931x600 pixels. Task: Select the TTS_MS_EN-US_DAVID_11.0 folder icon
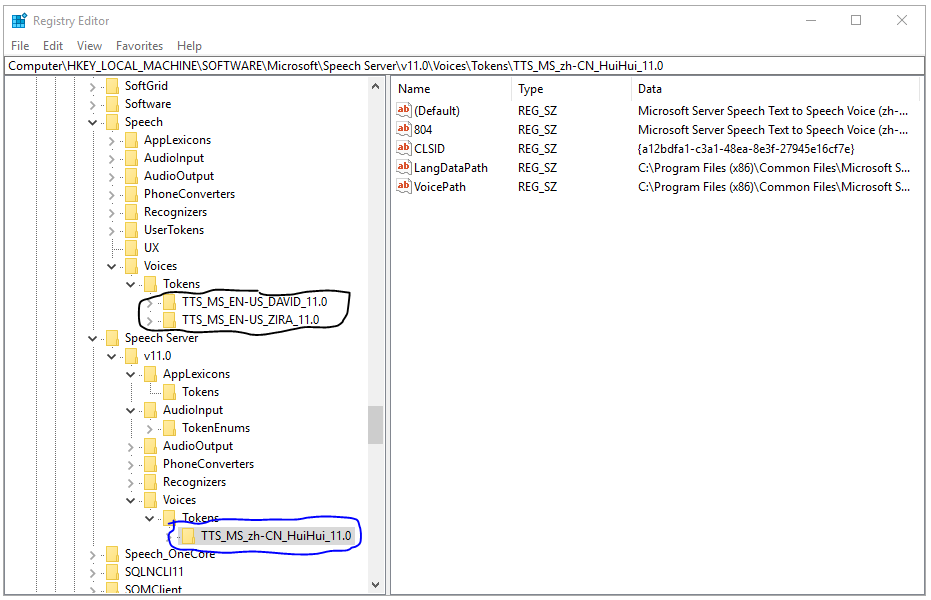click(x=169, y=302)
